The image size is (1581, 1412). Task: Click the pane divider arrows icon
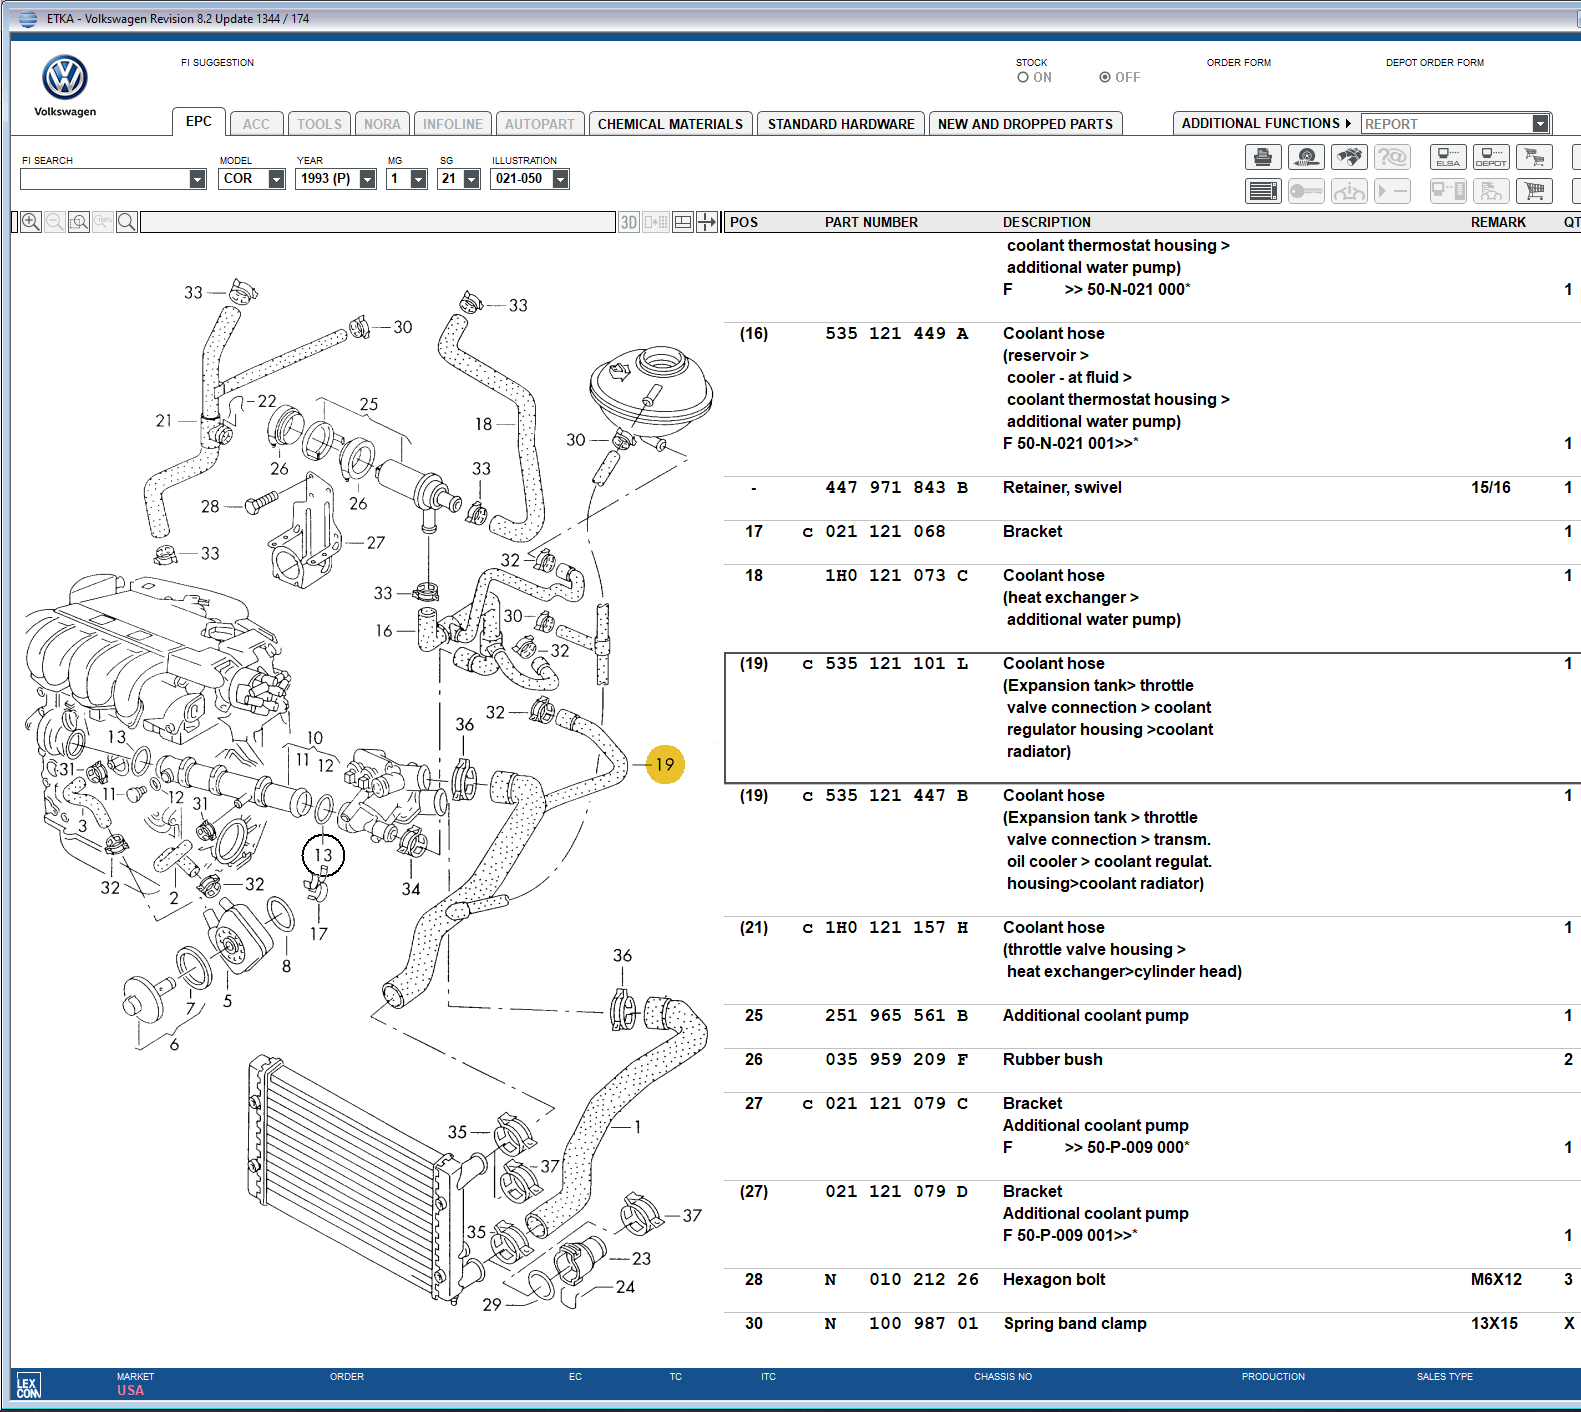click(x=707, y=222)
